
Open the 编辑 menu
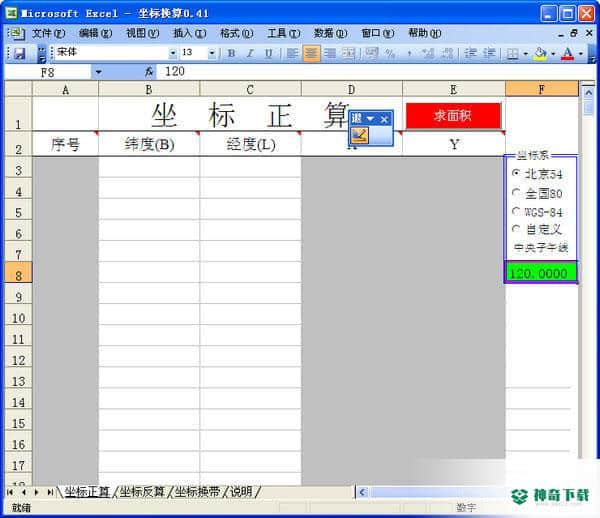tap(95, 34)
